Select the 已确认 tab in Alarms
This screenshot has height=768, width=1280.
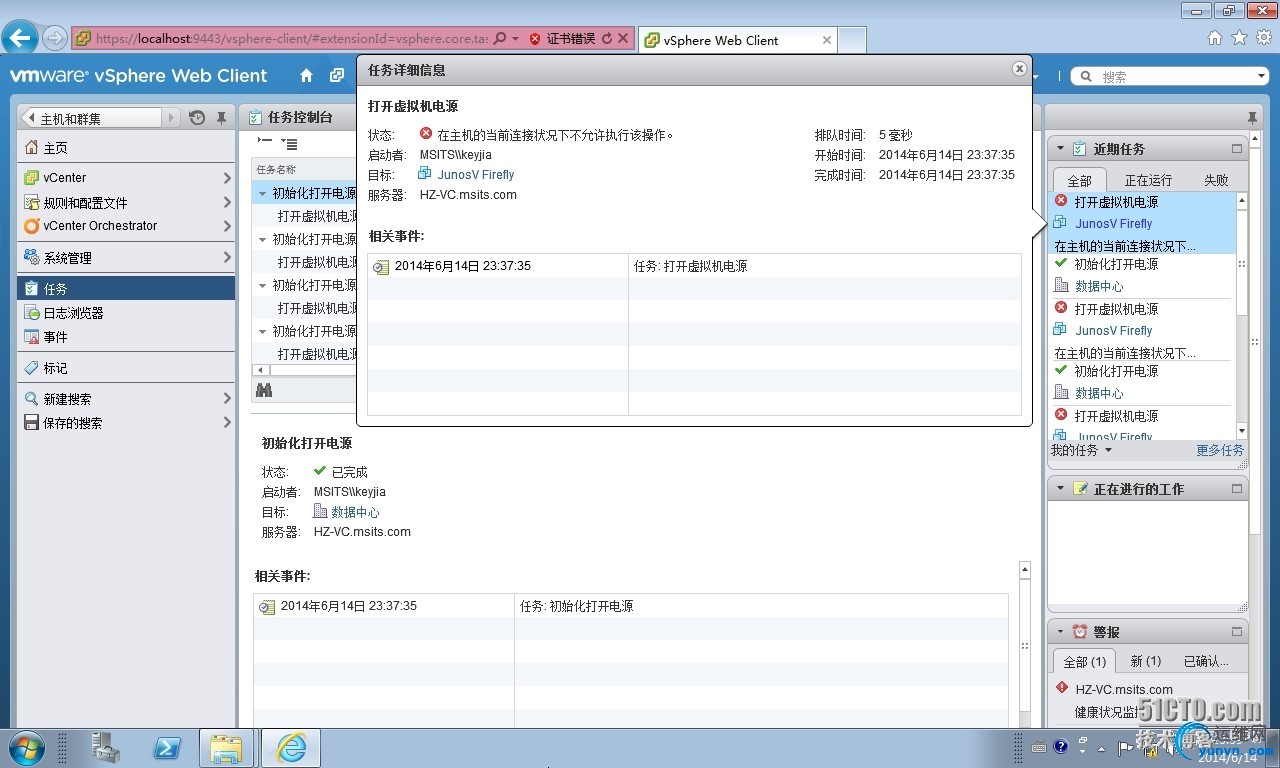[1206, 661]
